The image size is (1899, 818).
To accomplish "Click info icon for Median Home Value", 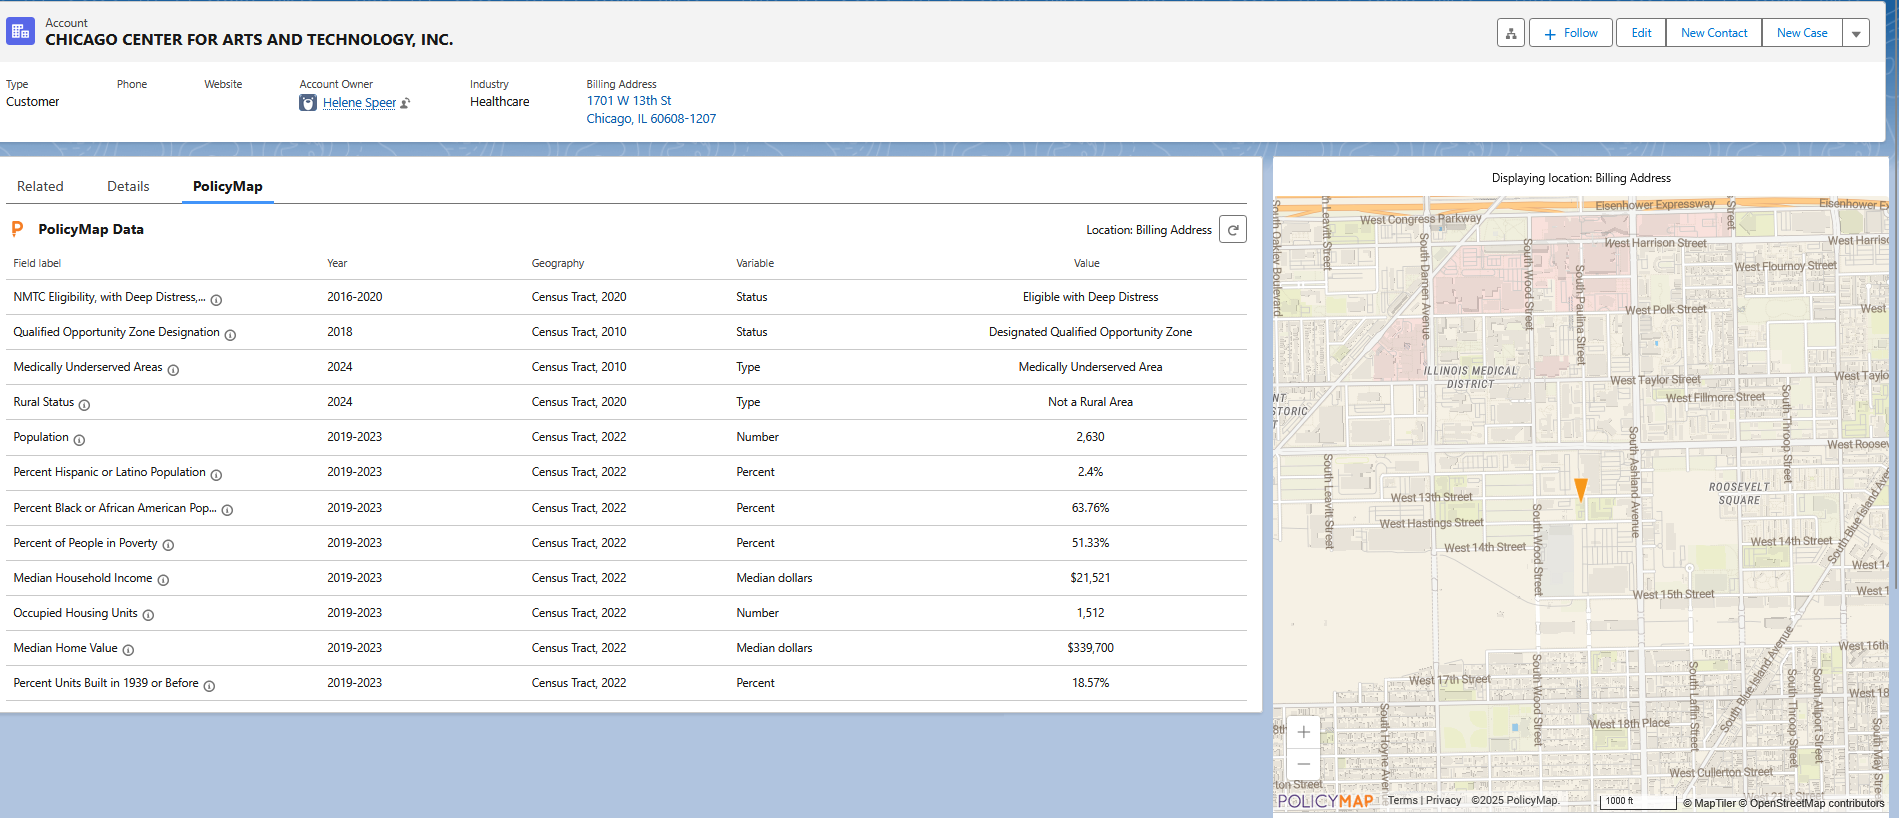I will tap(128, 650).
